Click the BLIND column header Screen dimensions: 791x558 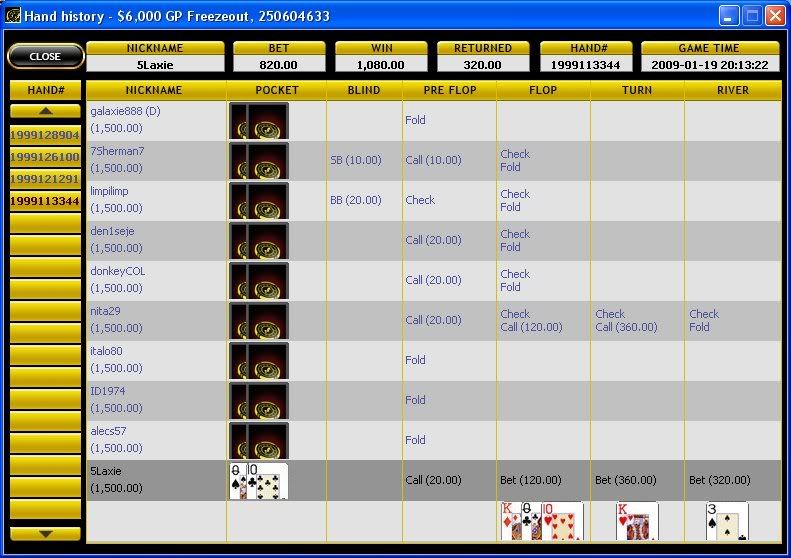point(364,90)
